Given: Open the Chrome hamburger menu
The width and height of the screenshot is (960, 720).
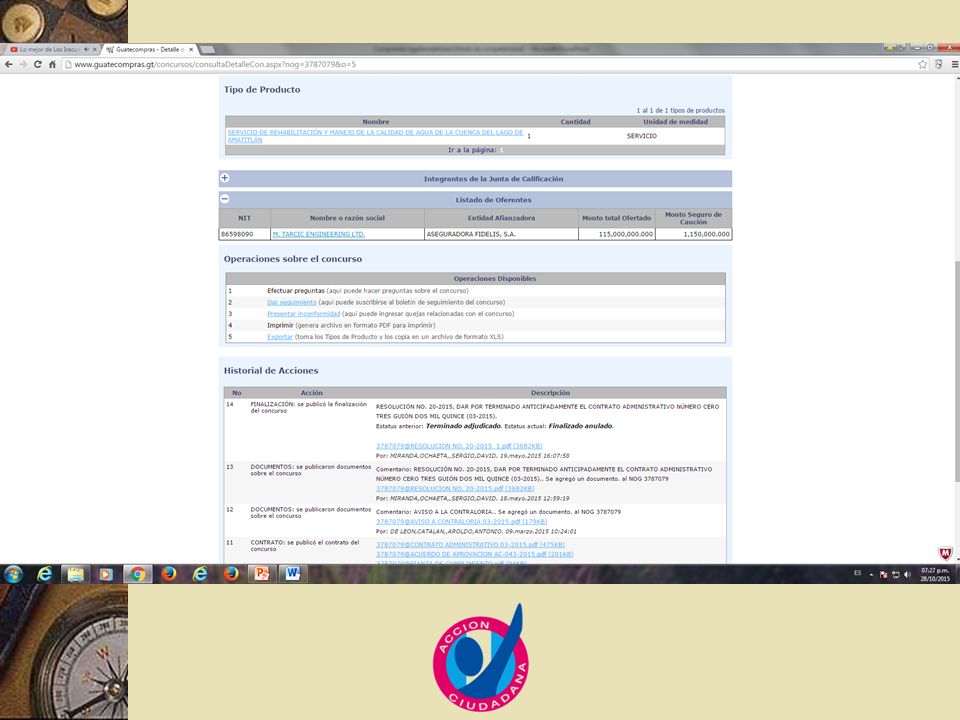Looking at the screenshot, I should [954, 64].
